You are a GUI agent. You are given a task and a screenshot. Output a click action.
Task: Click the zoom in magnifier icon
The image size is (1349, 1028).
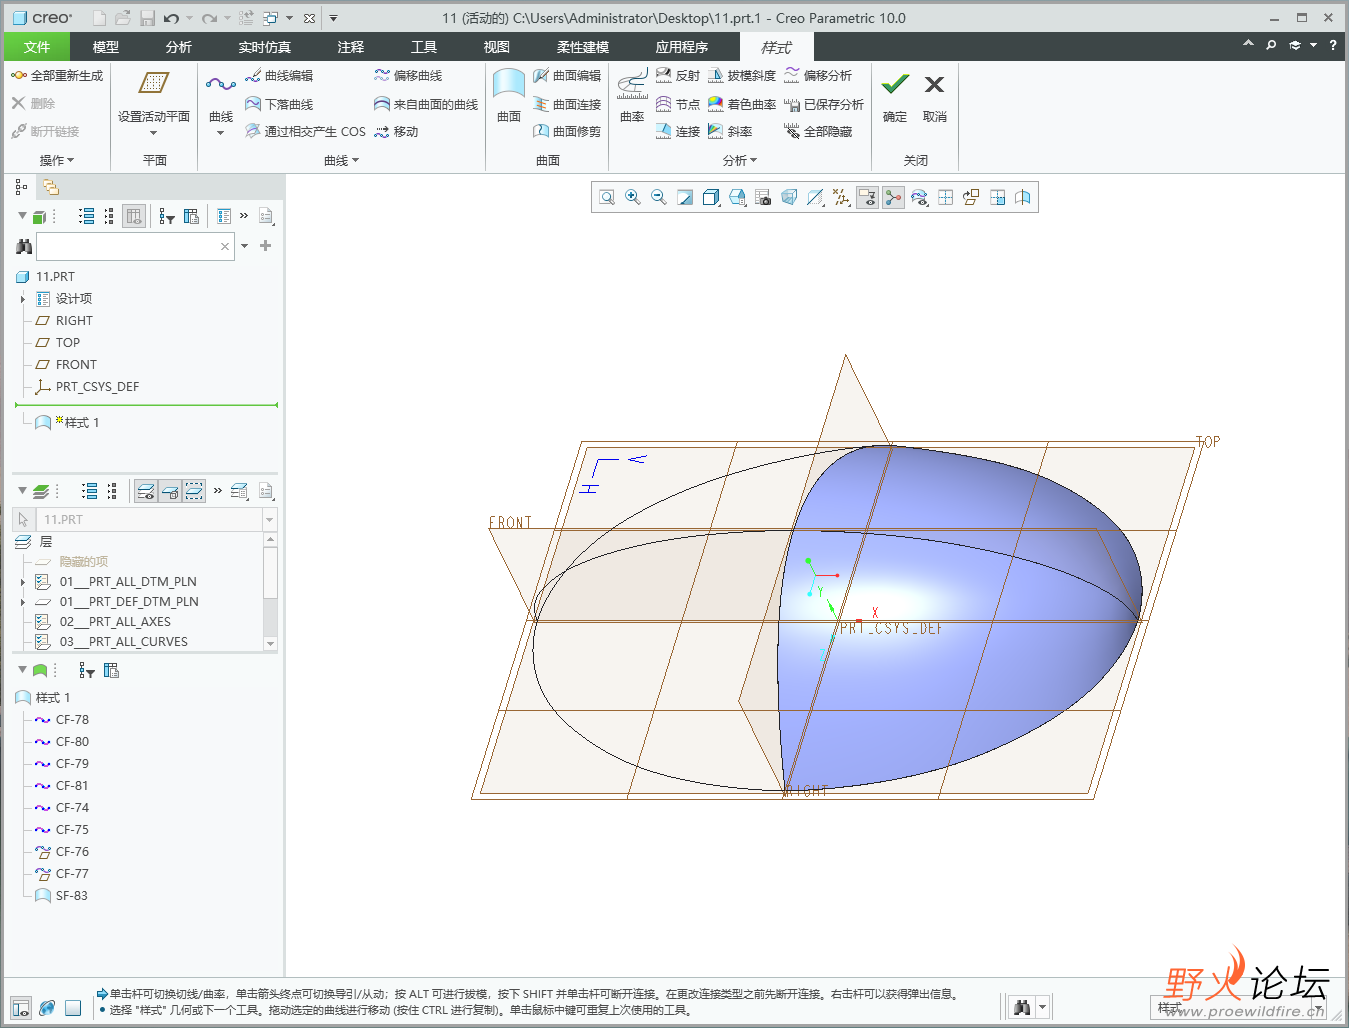coord(633,197)
